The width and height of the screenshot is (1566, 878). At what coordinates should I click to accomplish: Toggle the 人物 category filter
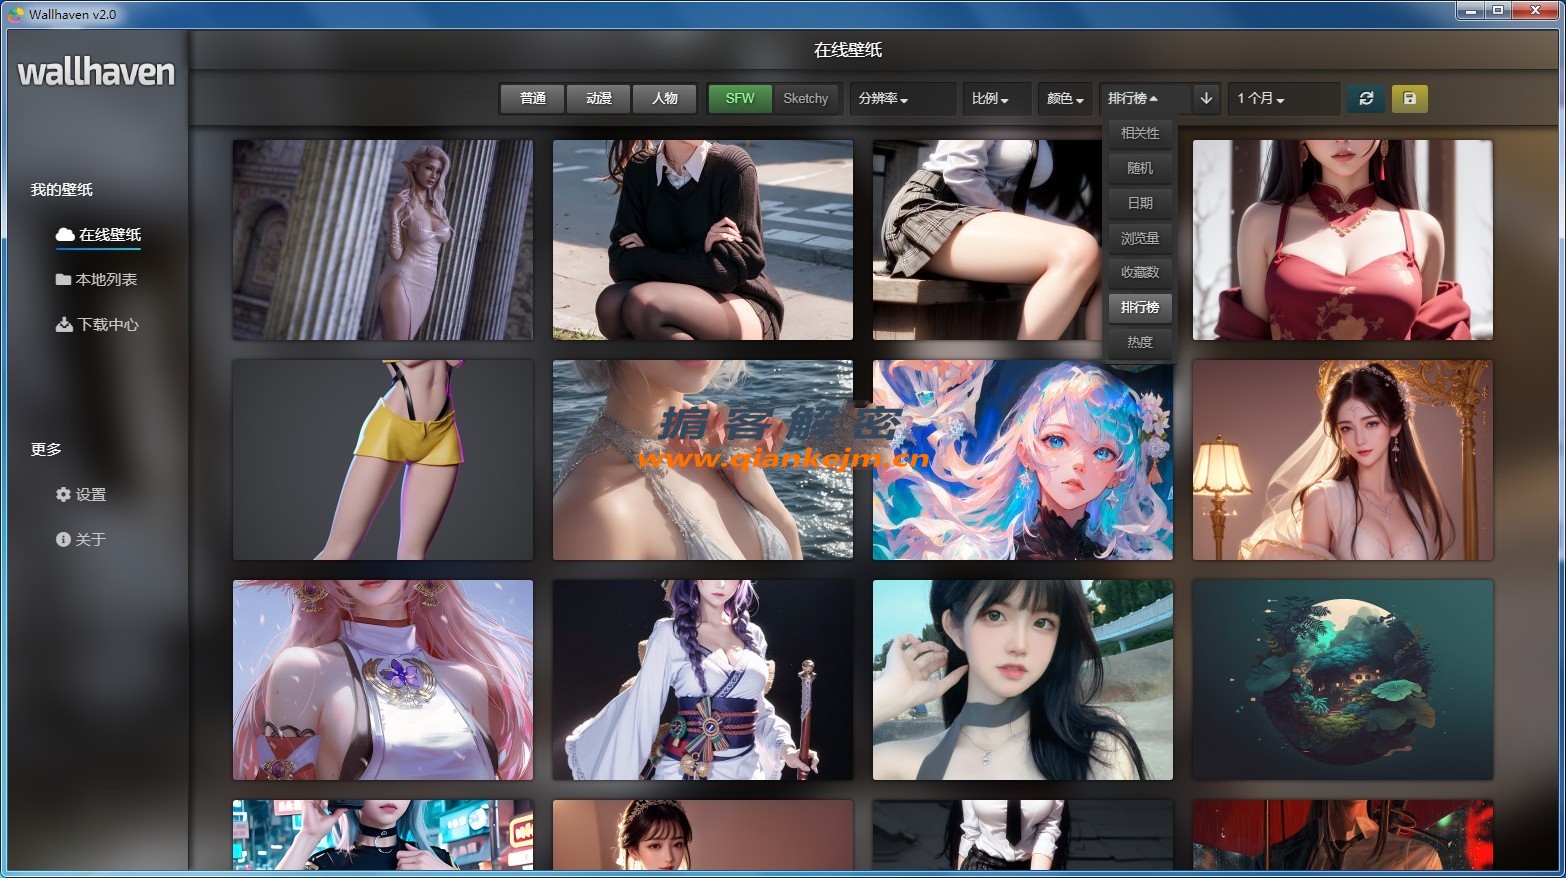pos(665,98)
